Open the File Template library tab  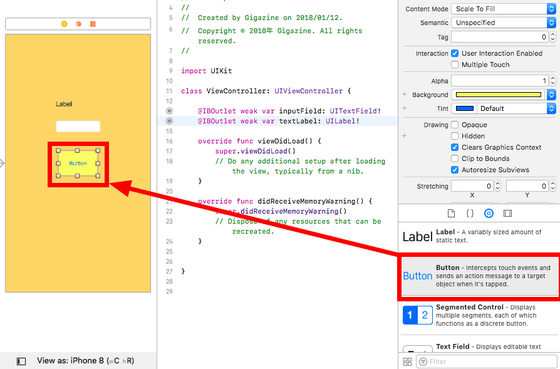click(x=451, y=214)
